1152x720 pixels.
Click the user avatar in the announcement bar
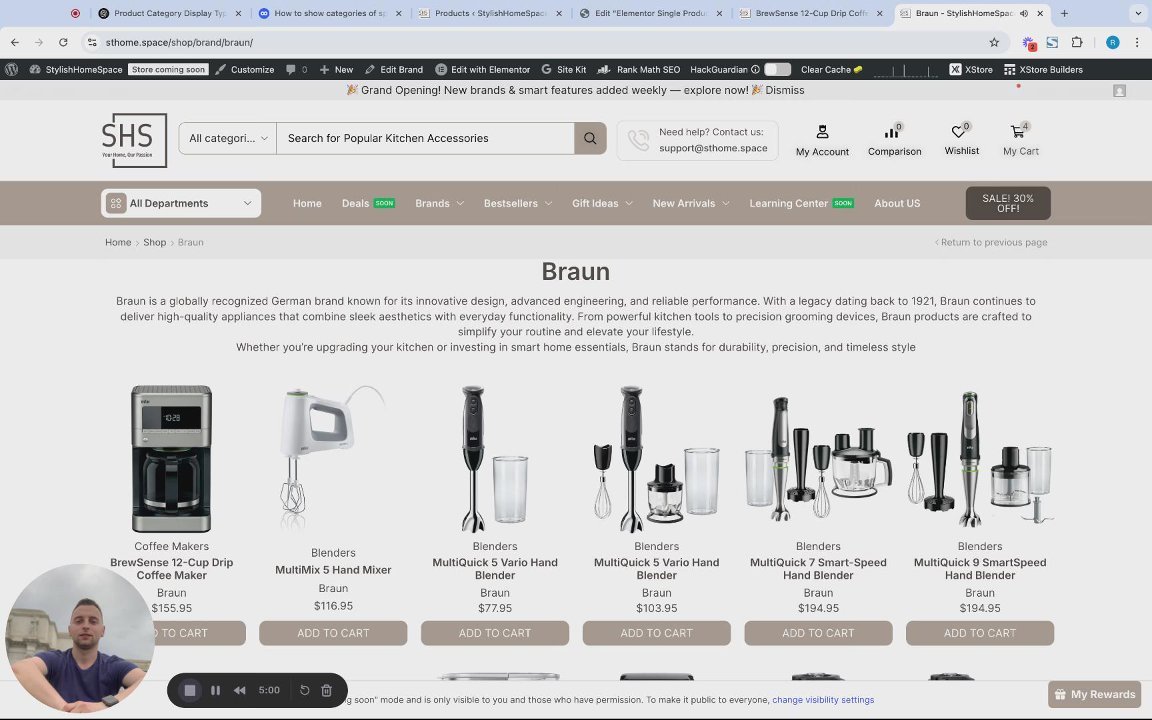[x=1119, y=90]
